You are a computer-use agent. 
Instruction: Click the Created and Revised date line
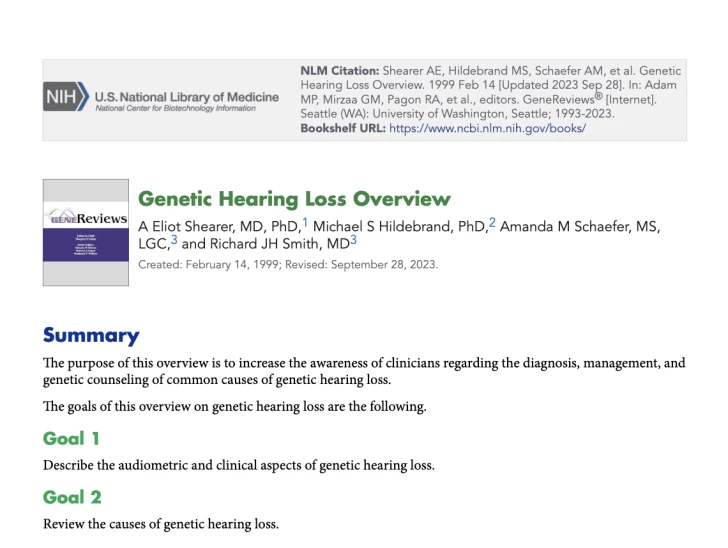(x=288, y=265)
